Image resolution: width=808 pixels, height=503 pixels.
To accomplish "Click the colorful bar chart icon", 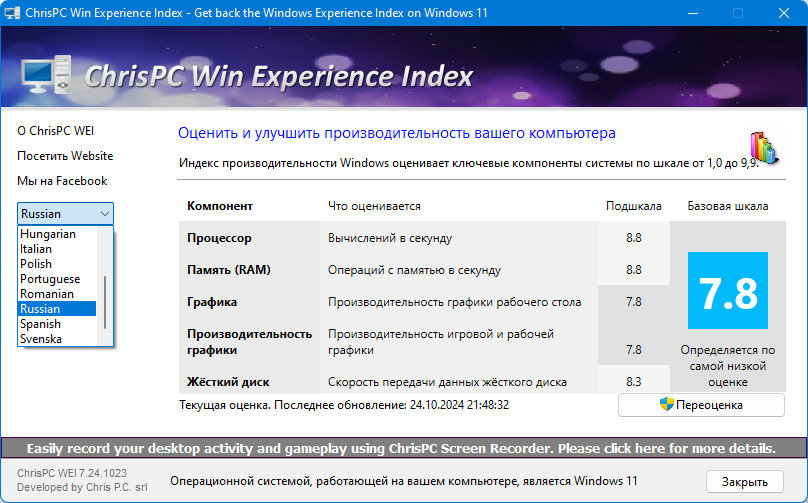I will tap(764, 148).
